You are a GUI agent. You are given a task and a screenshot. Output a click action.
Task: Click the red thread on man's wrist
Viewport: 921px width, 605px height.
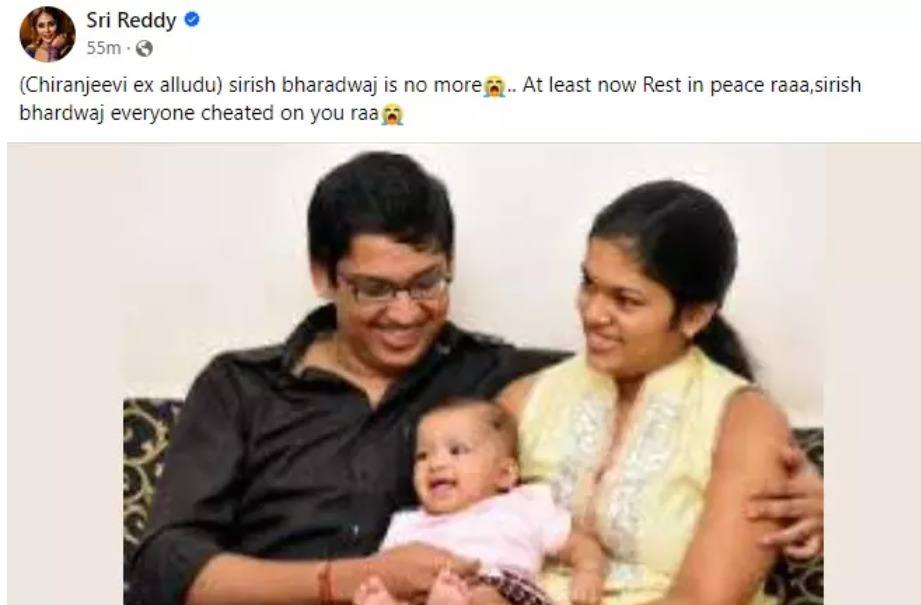[324, 583]
